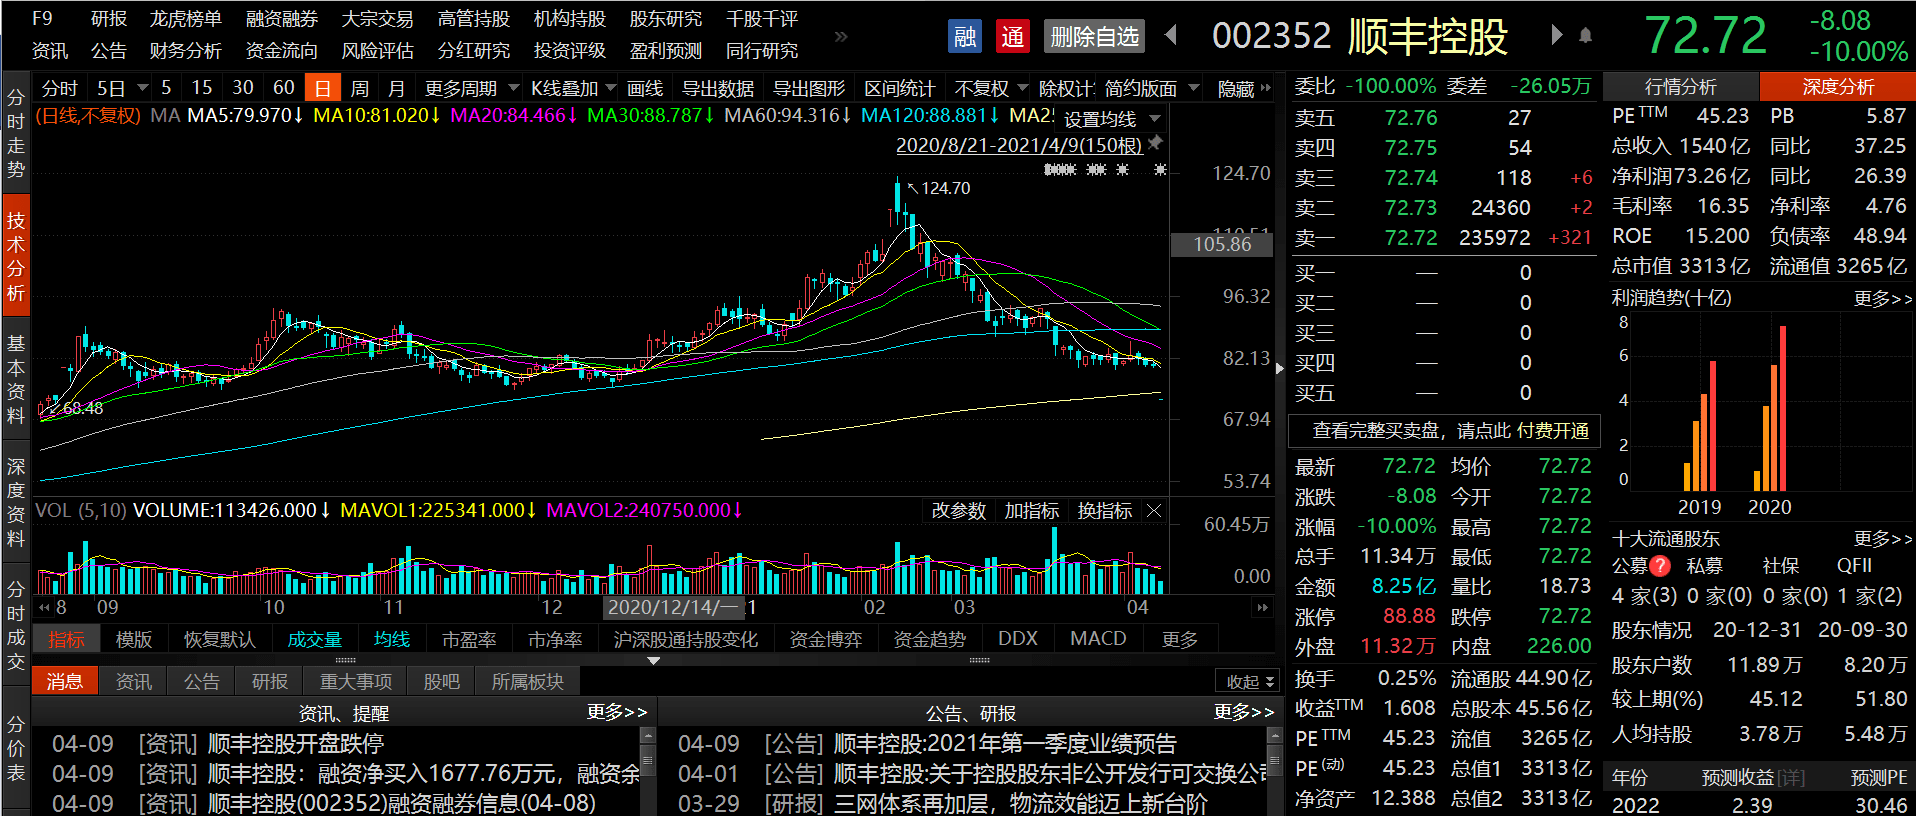Click the 收起 collapse news button

(x=1248, y=681)
